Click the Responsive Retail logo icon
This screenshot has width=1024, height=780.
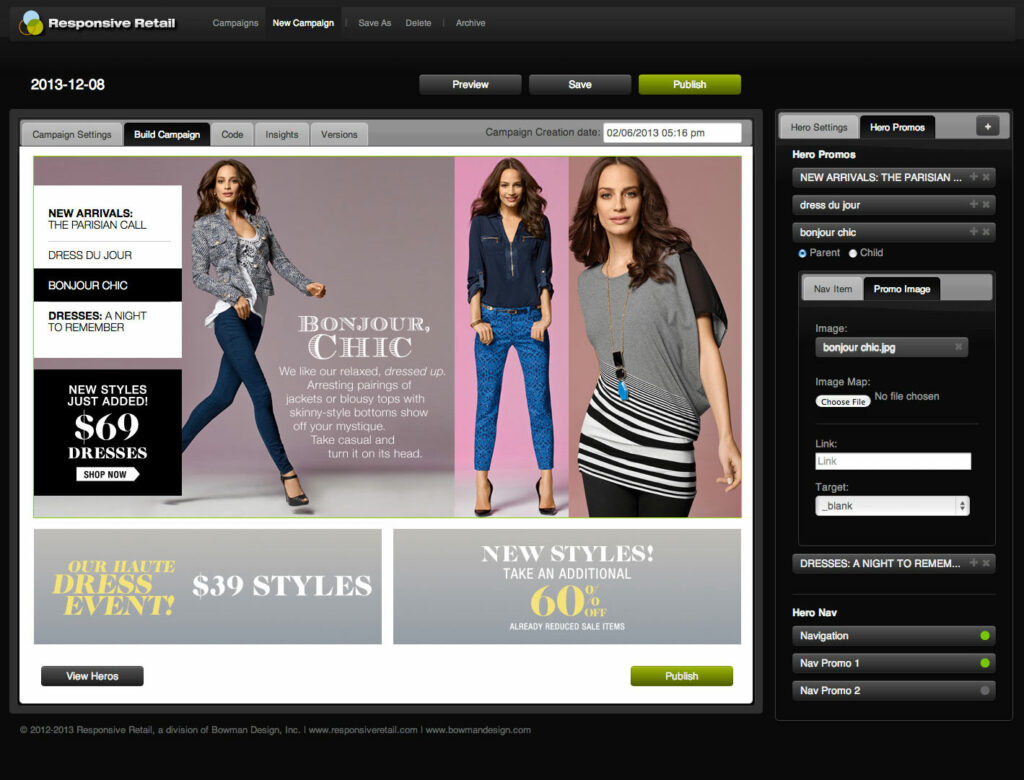point(31,23)
